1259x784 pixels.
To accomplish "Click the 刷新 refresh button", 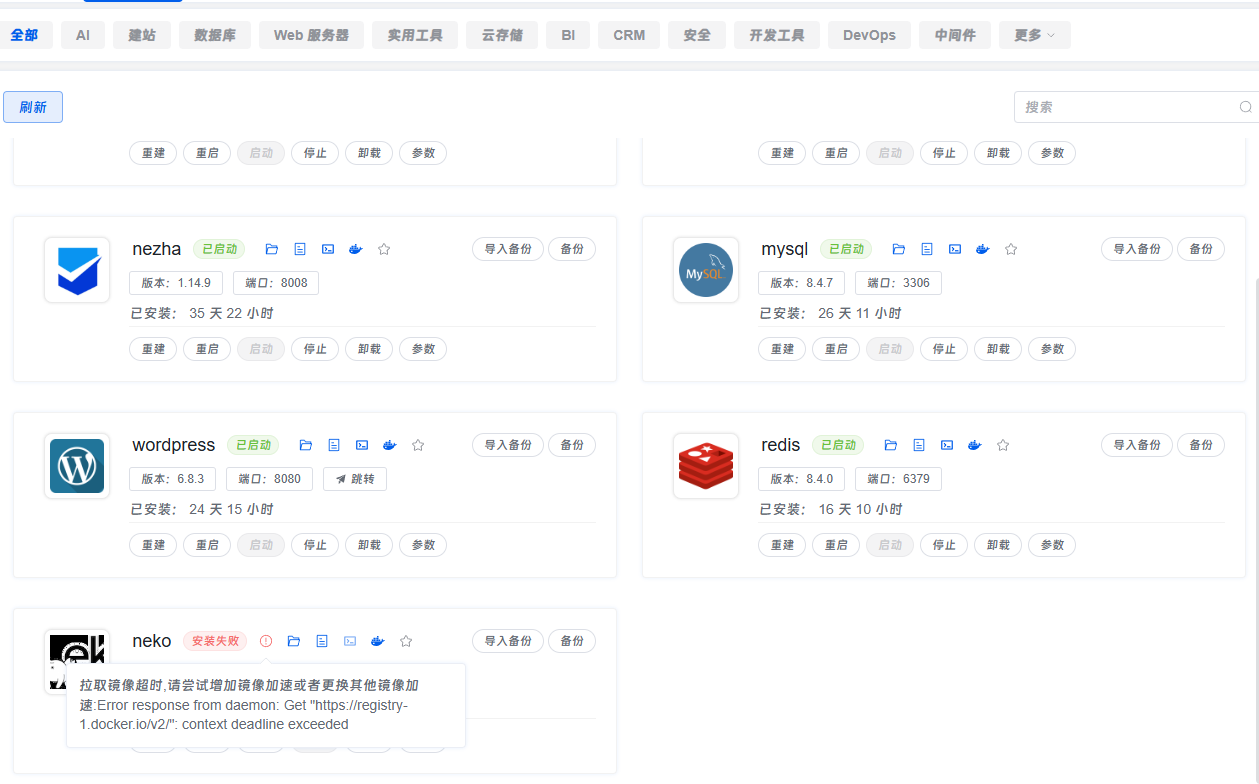I will click(33, 107).
